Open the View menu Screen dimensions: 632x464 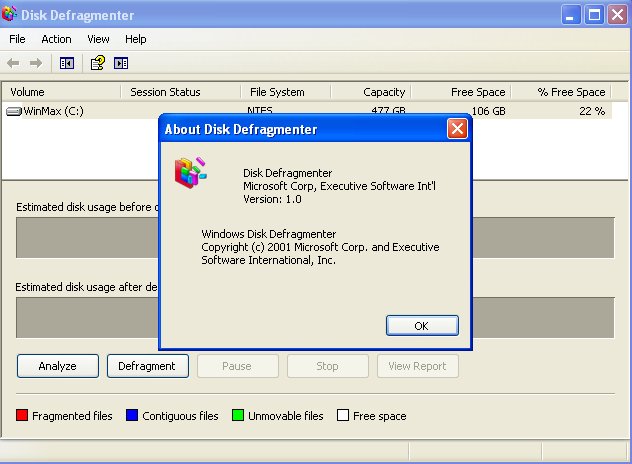coord(98,39)
